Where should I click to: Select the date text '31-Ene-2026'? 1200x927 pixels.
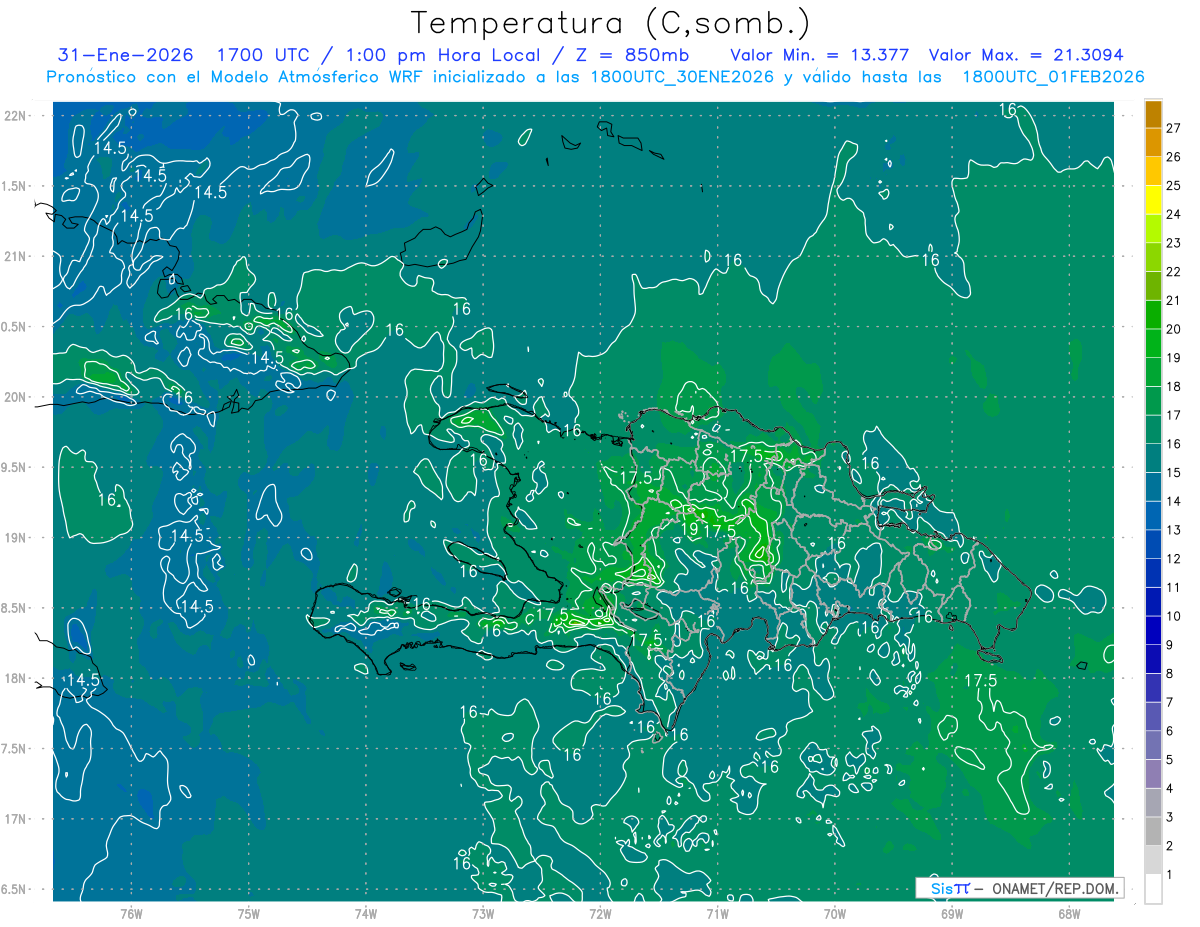(127, 56)
